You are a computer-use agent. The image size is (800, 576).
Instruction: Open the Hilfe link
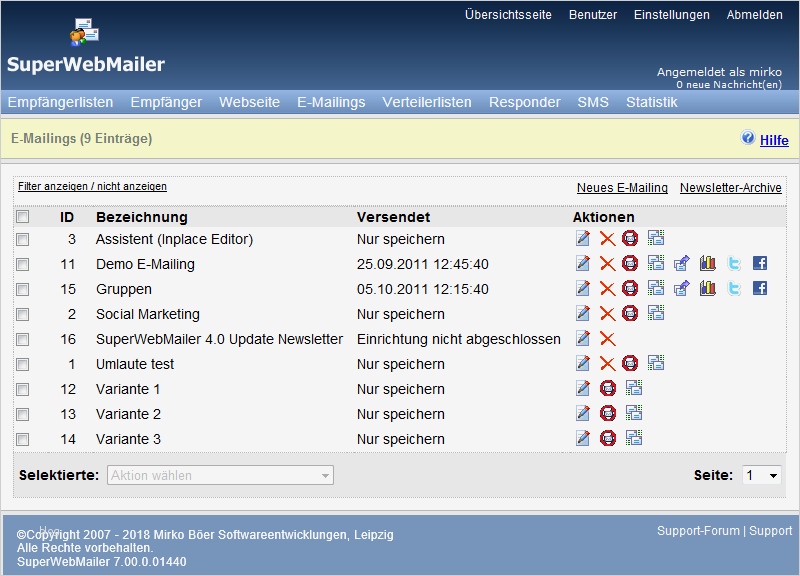click(x=774, y=140)
